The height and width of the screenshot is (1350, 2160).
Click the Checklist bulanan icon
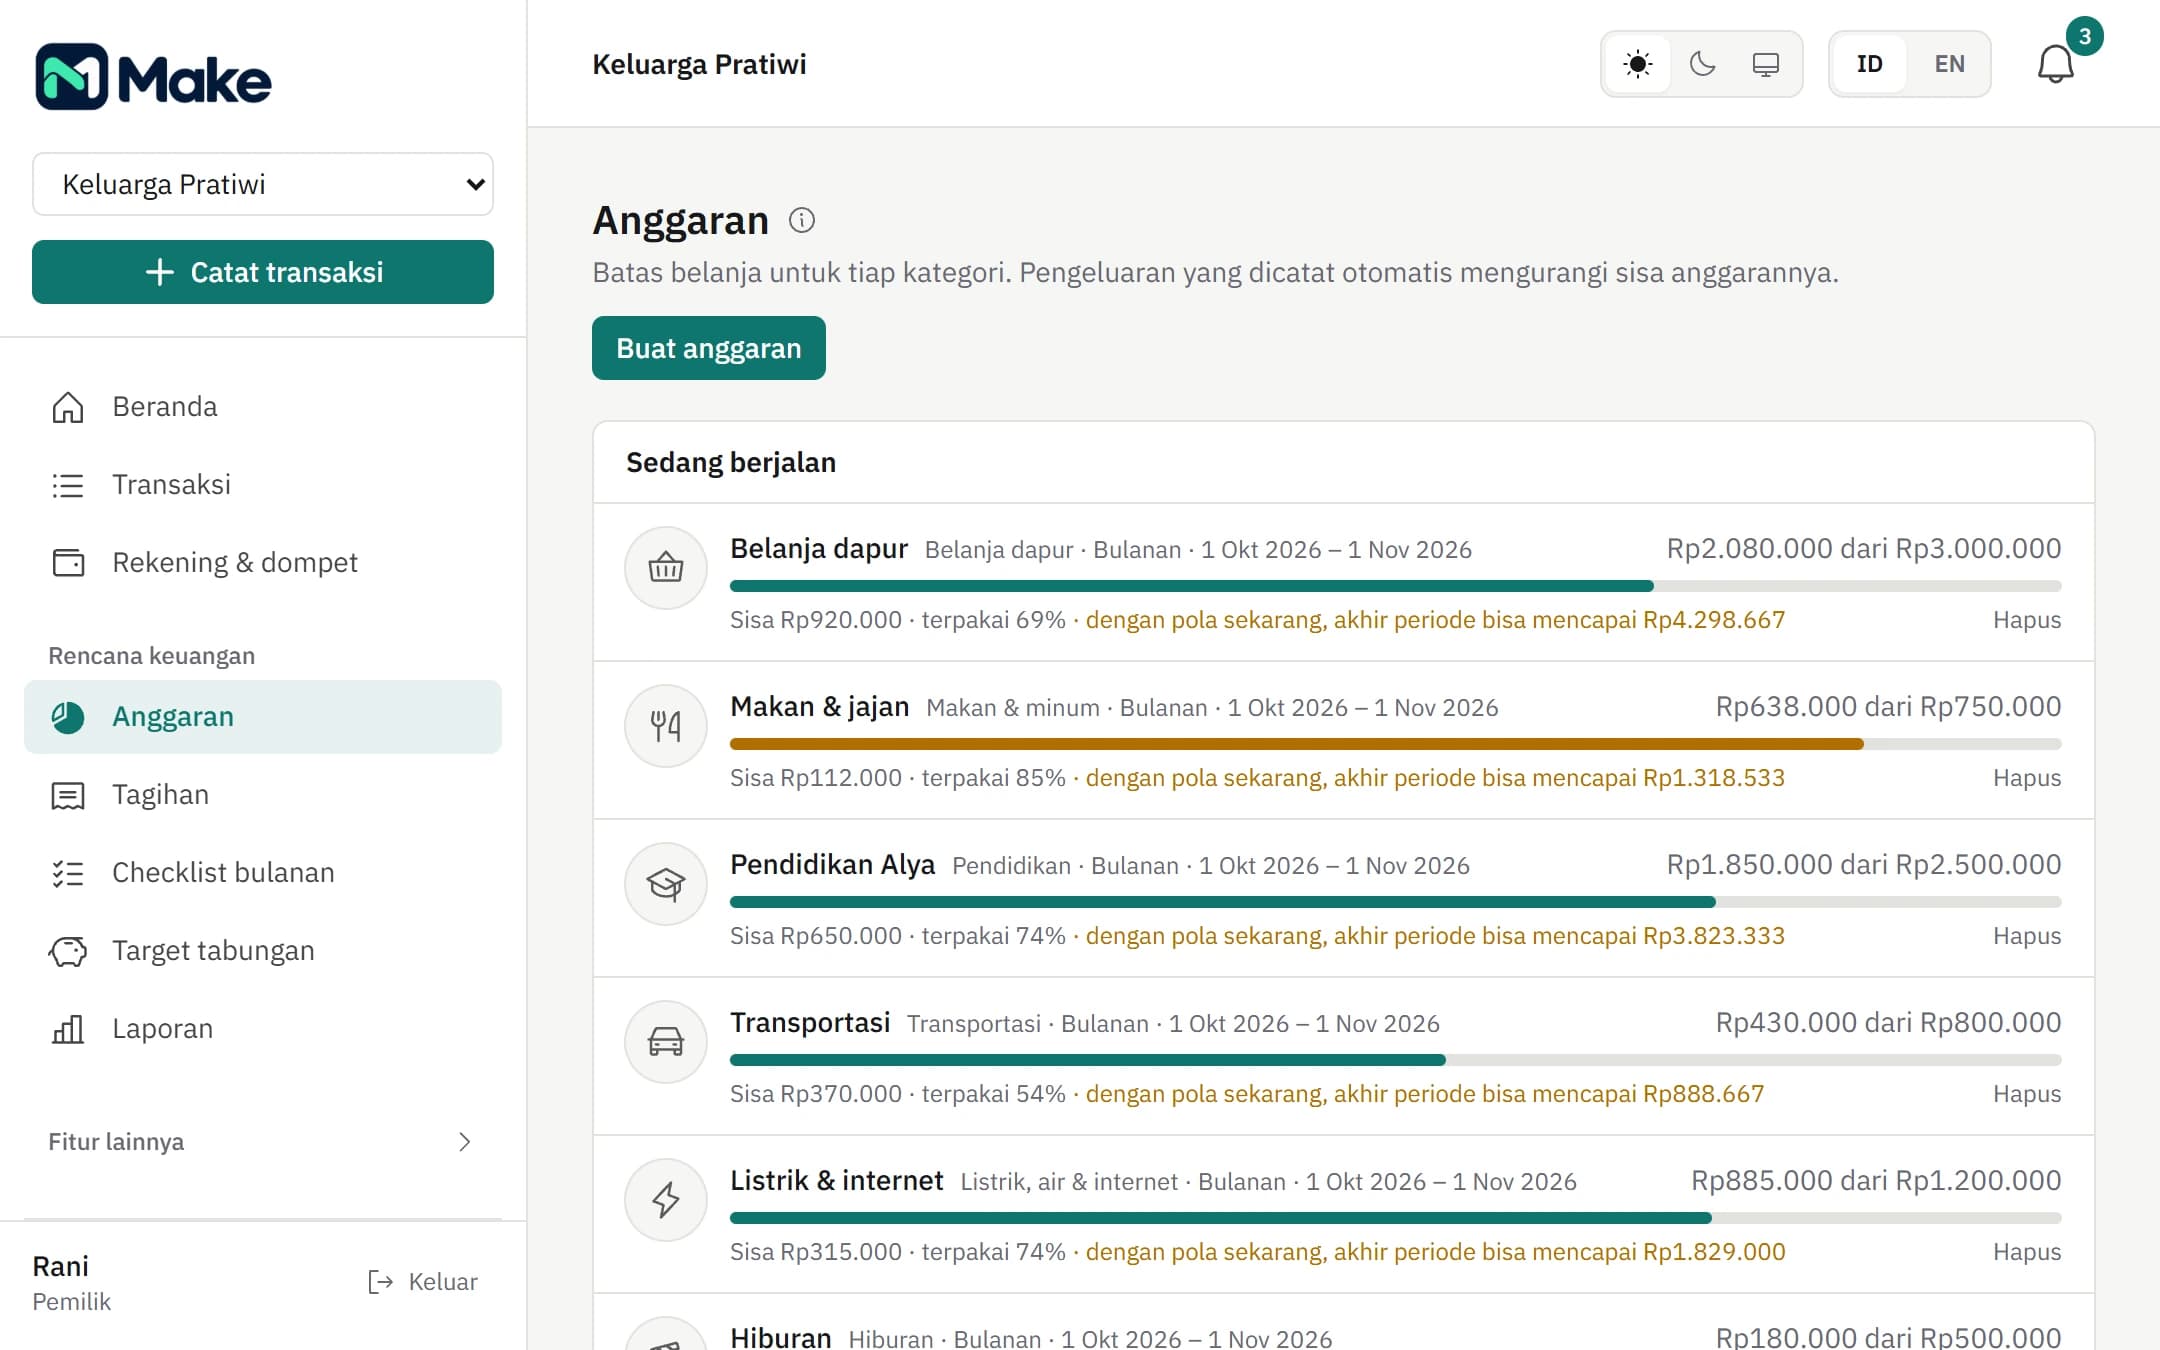coord(68,873)
